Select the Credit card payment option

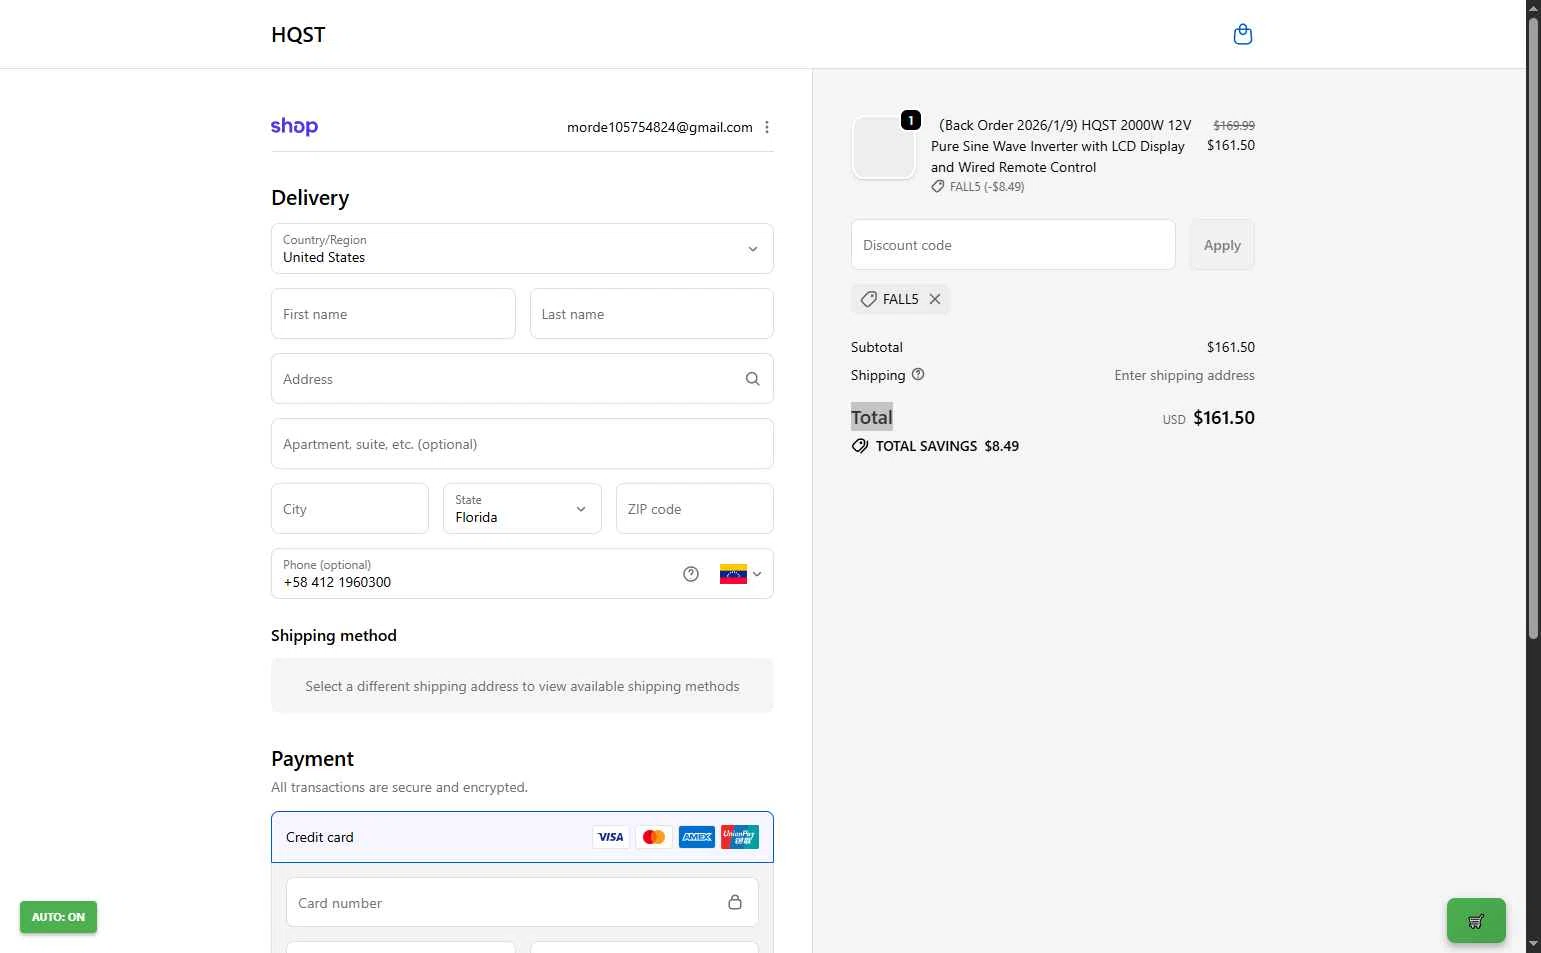pos(522,837)
